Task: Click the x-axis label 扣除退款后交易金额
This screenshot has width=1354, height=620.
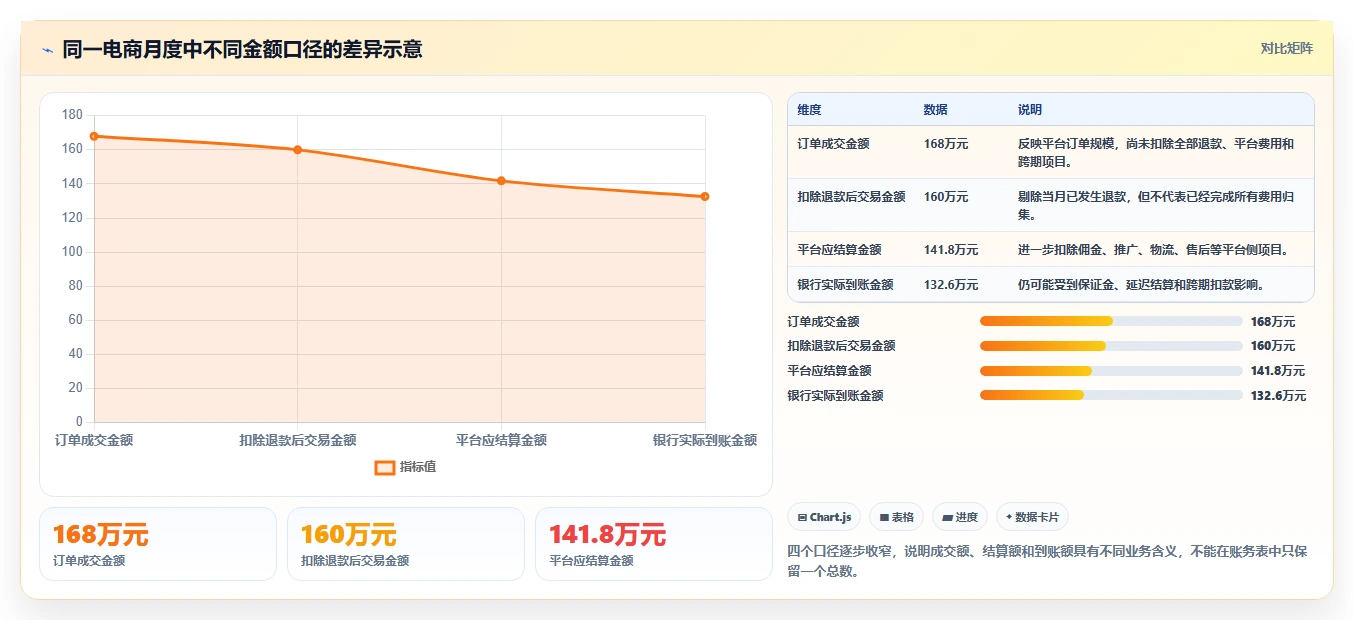Action: [x=298, y=440]
